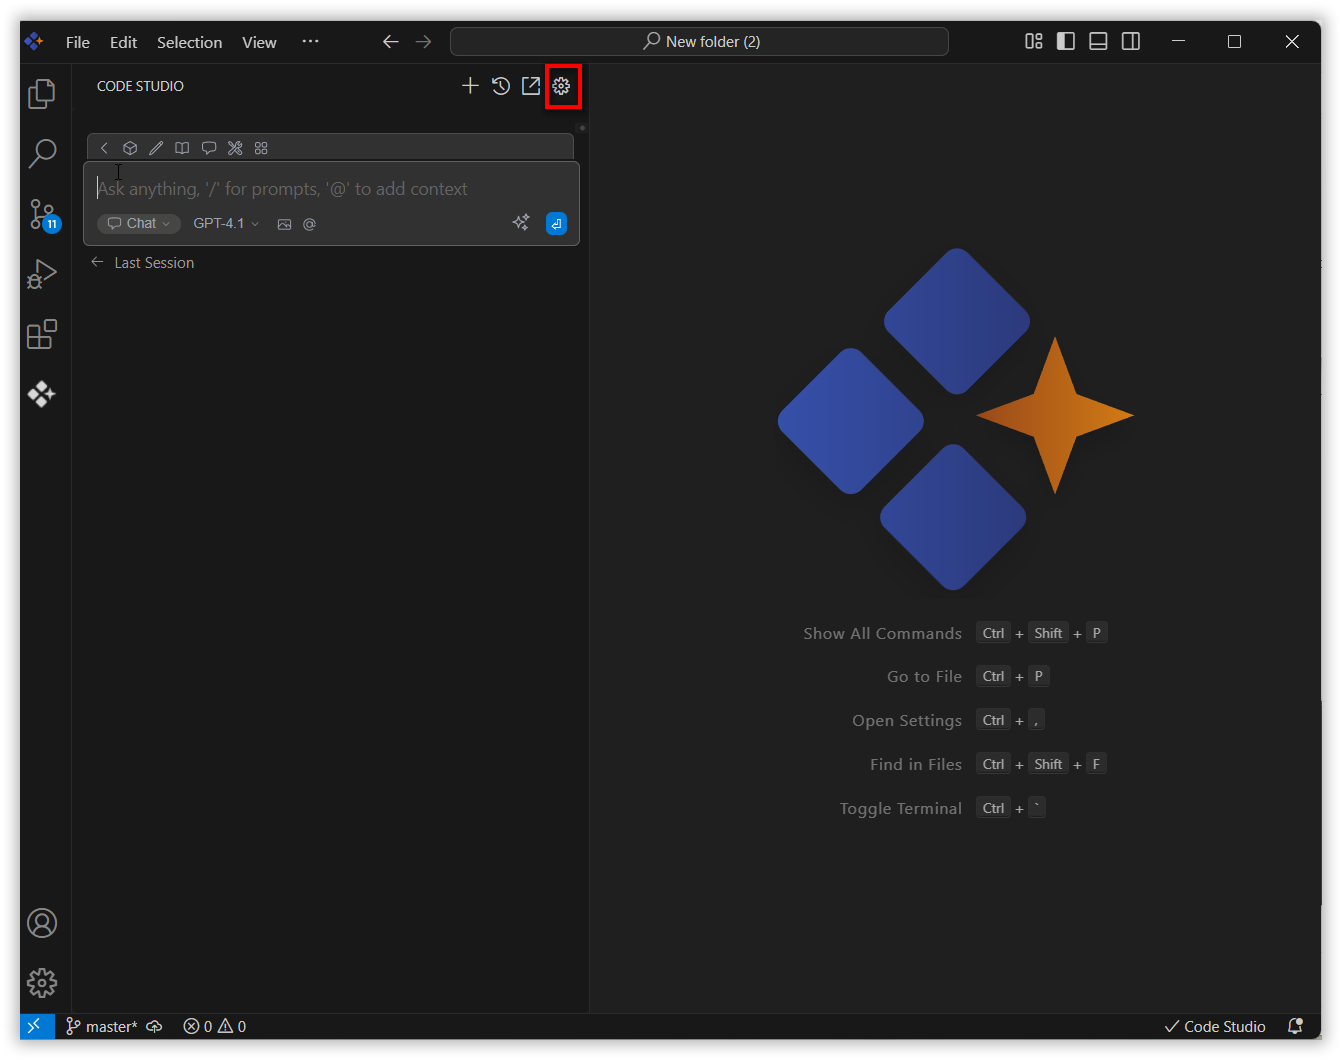Toggle the secondary side bar layout button
The image size is (1342, 1060).
pos(1131,41)
